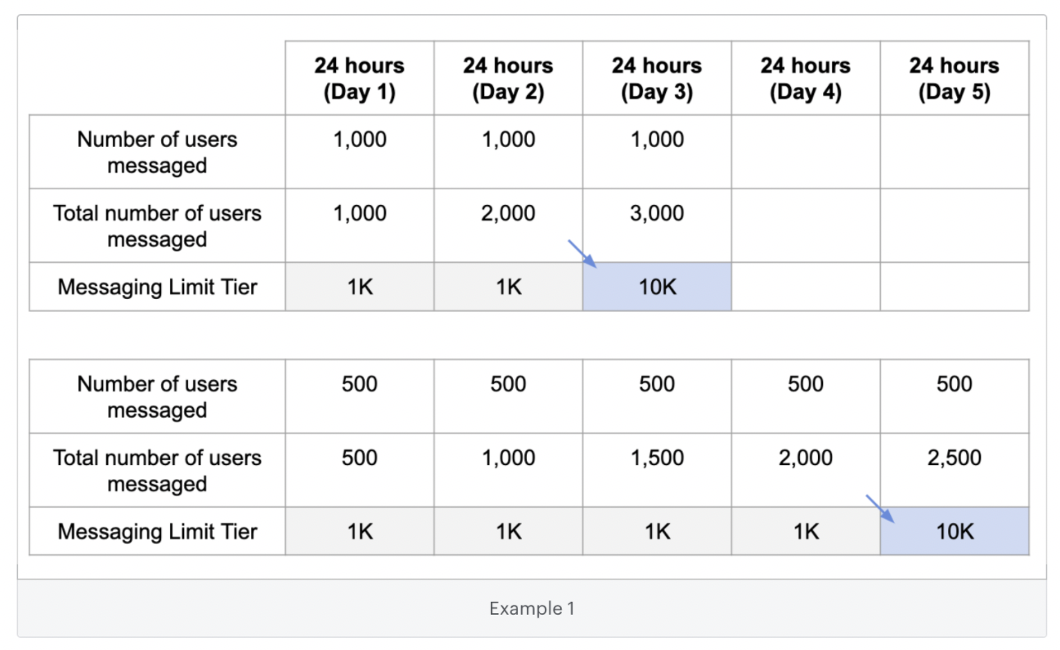
Task: Select the empty Day 5 cell in top Messaging Limit Tier row
Action: (x=954, y=287)
